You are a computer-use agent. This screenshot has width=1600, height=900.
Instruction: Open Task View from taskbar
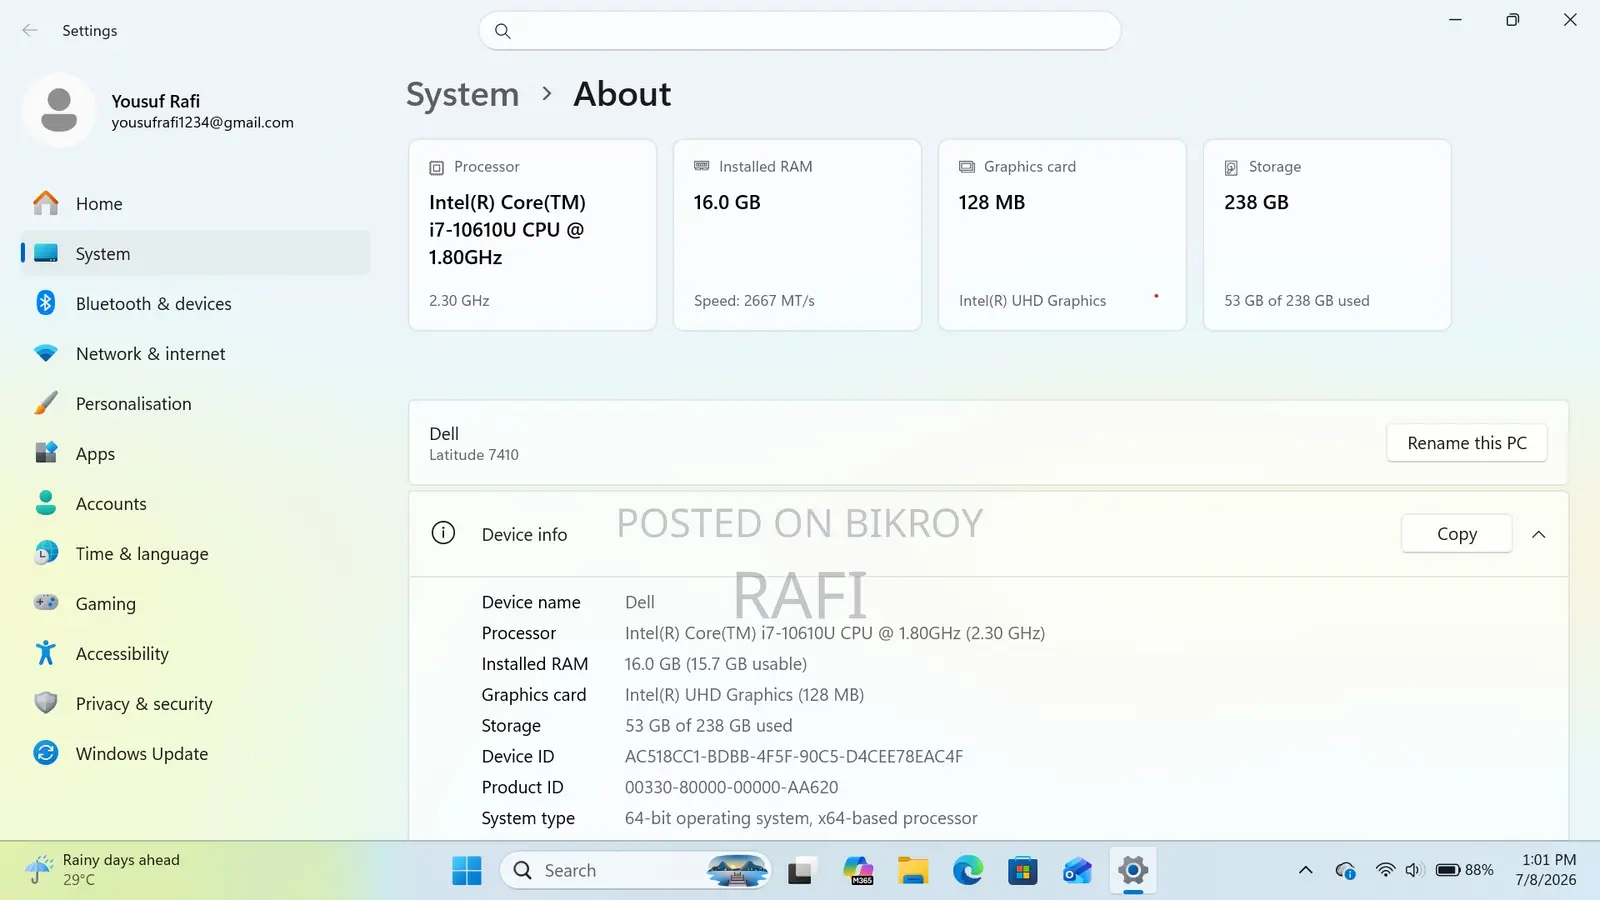[x=800, y=871]
